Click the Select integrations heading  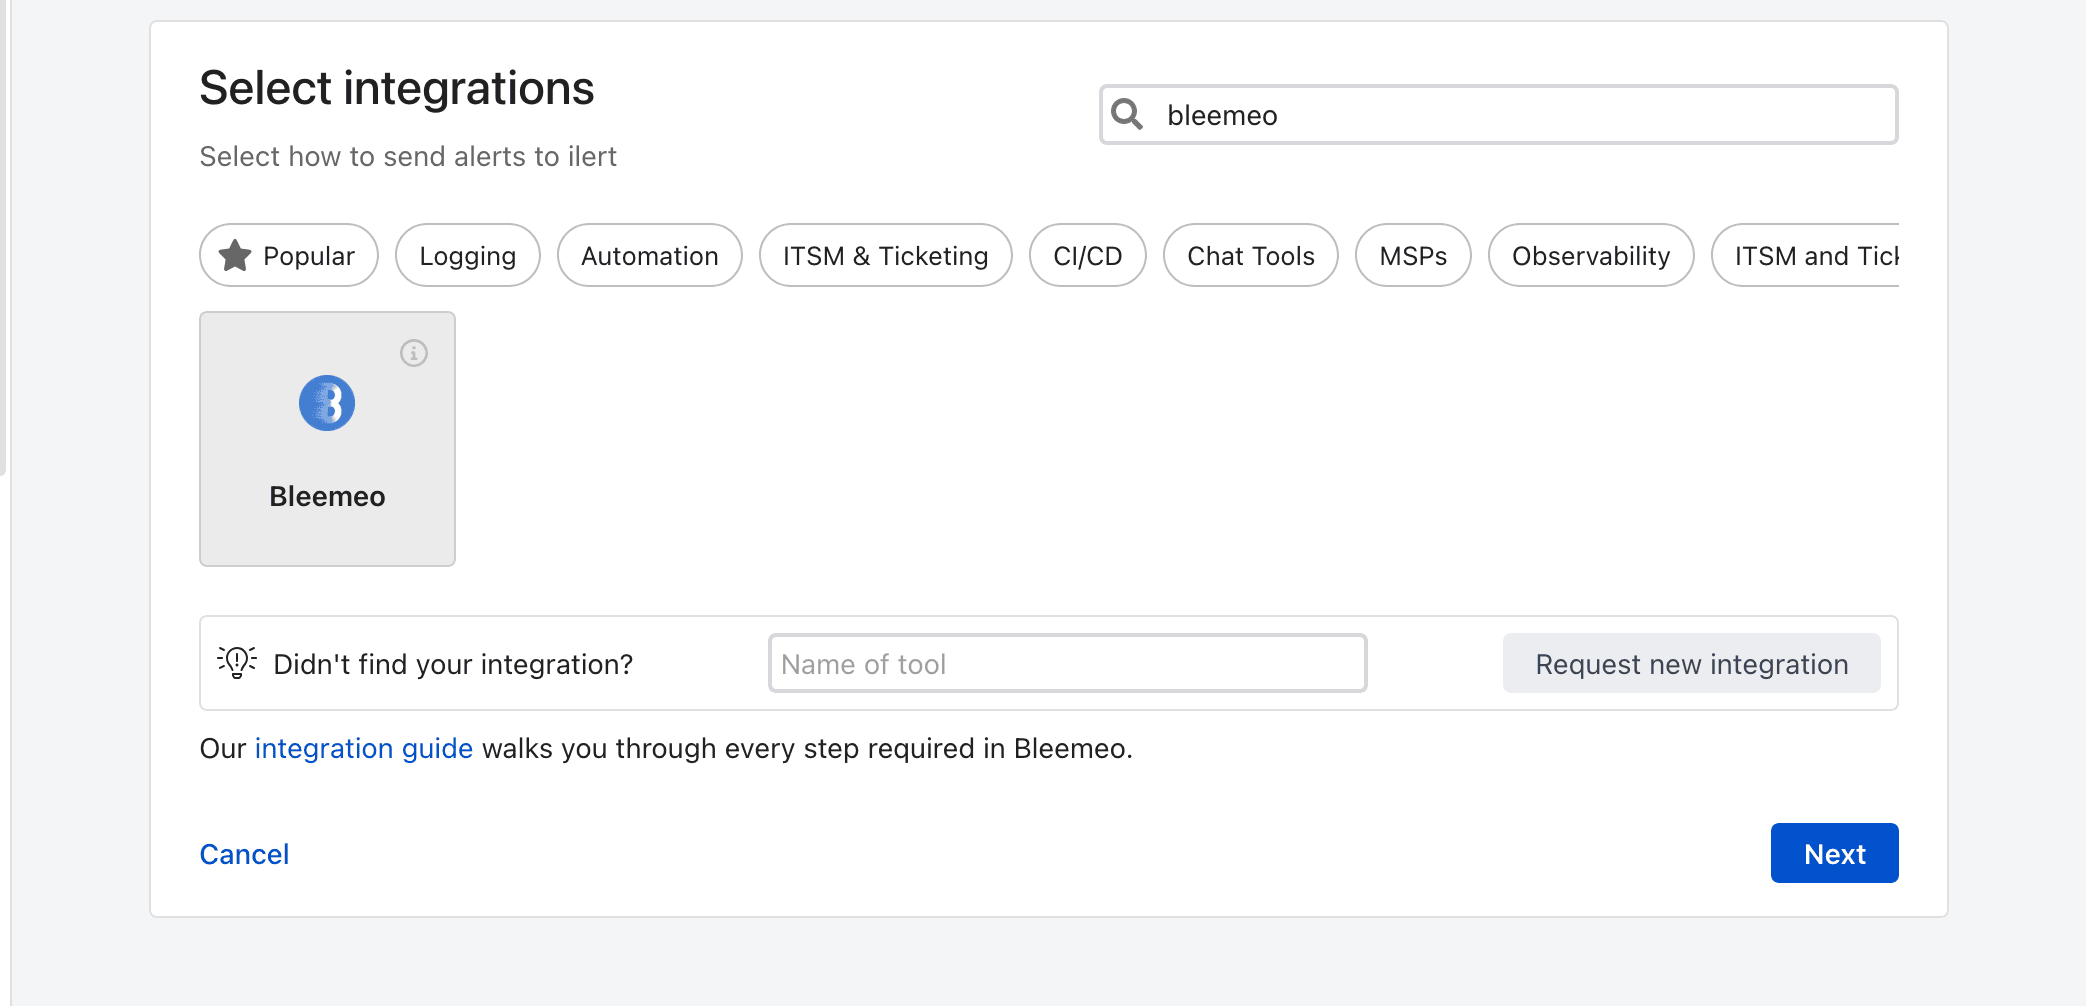pos(397,88)
